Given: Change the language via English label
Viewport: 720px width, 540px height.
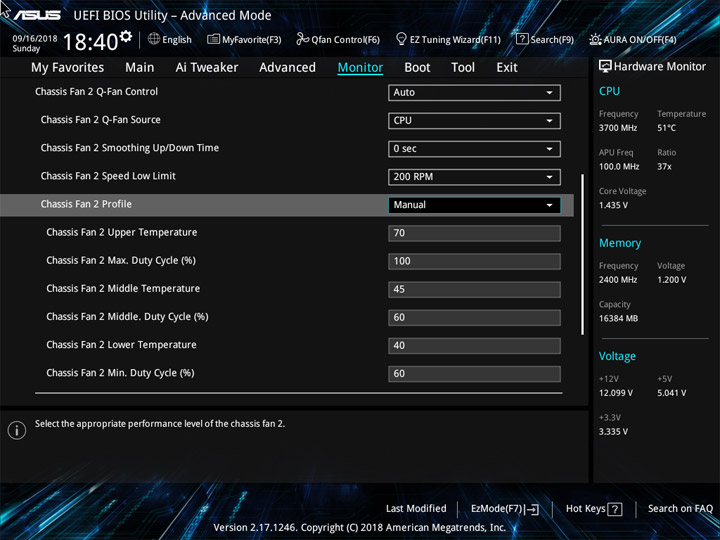Looking at the screenshot, I should click(177, 39).
